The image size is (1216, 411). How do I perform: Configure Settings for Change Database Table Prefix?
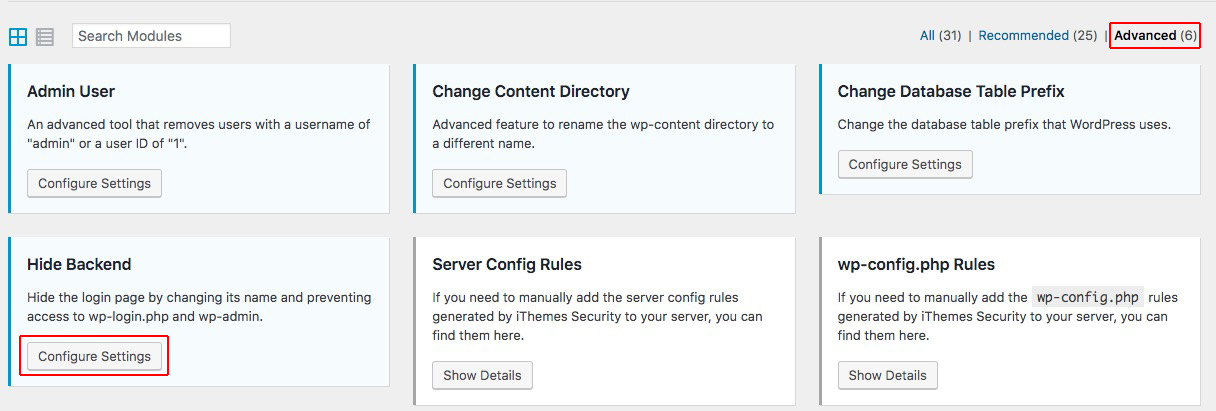(x=905, y=164)
